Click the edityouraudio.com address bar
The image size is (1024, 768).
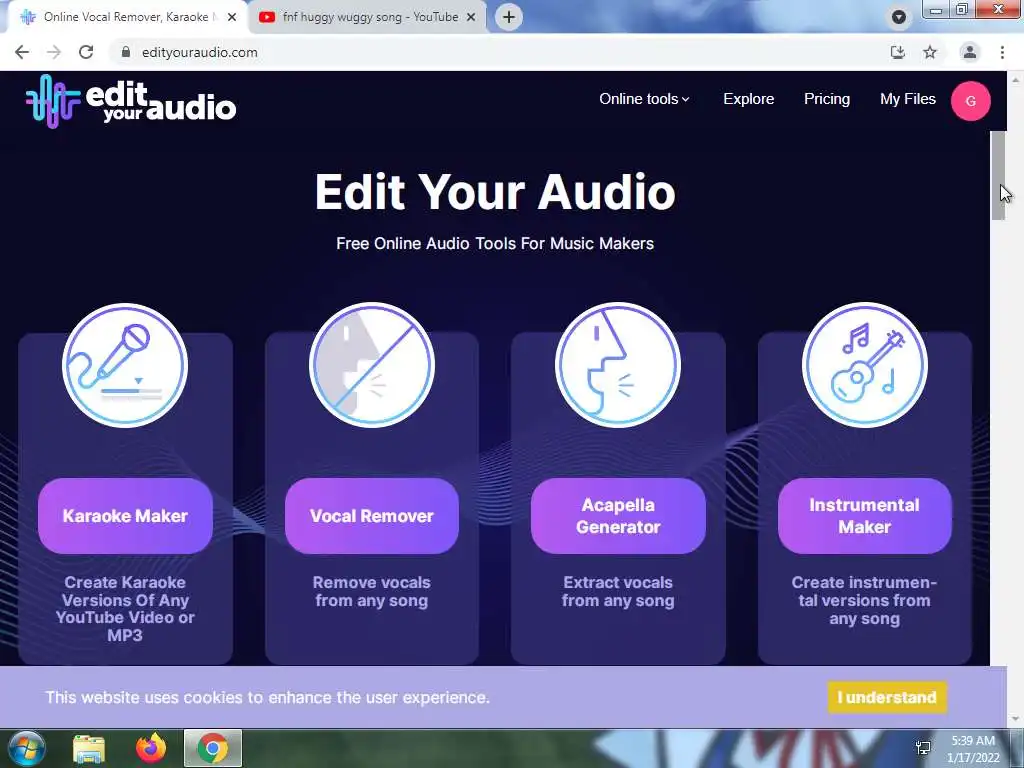point(496,52)
